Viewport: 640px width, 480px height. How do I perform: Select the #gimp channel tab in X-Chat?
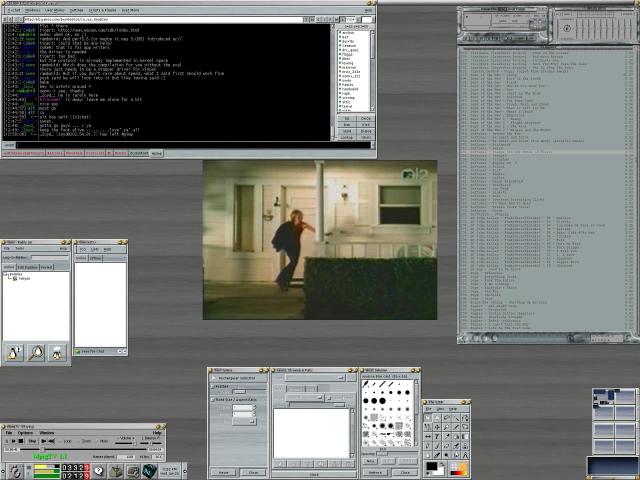(x=157, y=153)
